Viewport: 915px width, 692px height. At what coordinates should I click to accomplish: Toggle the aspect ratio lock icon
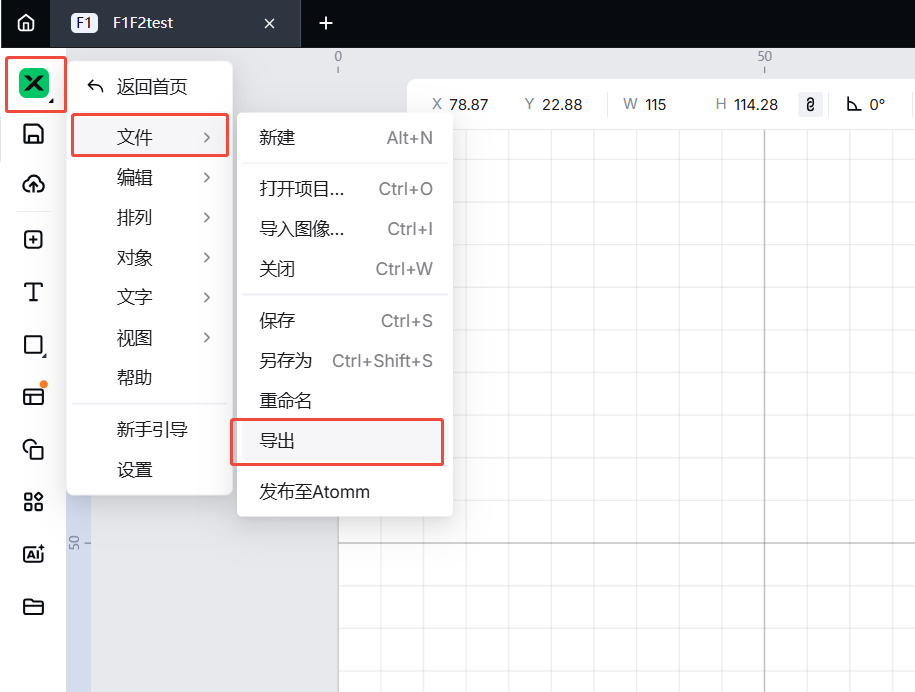pyautogui.click(x=810, y=104)
